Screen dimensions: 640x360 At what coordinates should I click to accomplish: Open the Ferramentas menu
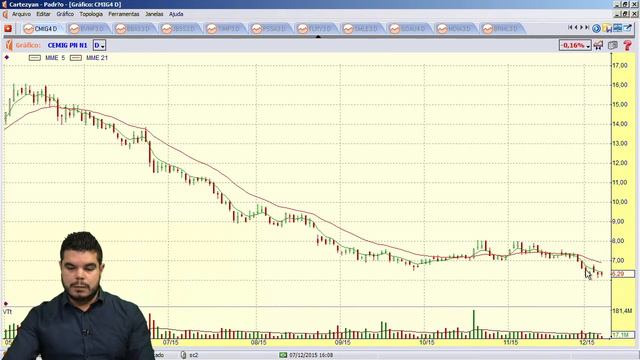(x=124, y=14)
